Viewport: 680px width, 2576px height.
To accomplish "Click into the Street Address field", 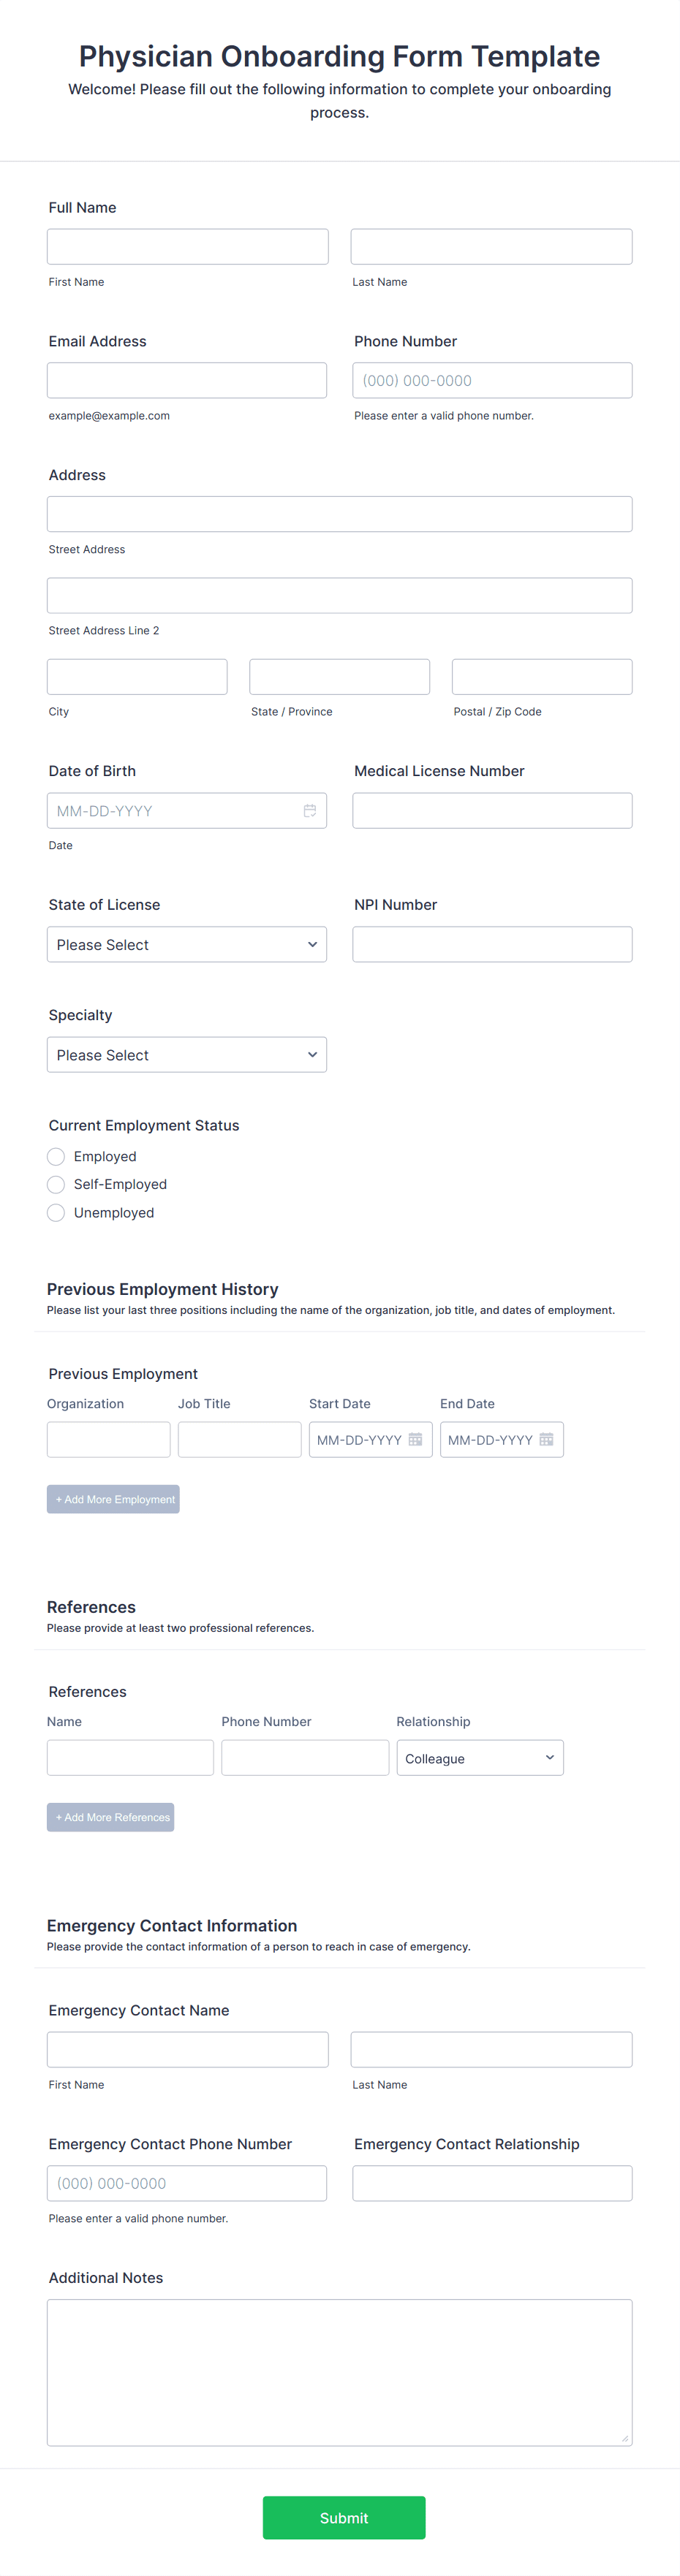I will [x=339, y=513].
